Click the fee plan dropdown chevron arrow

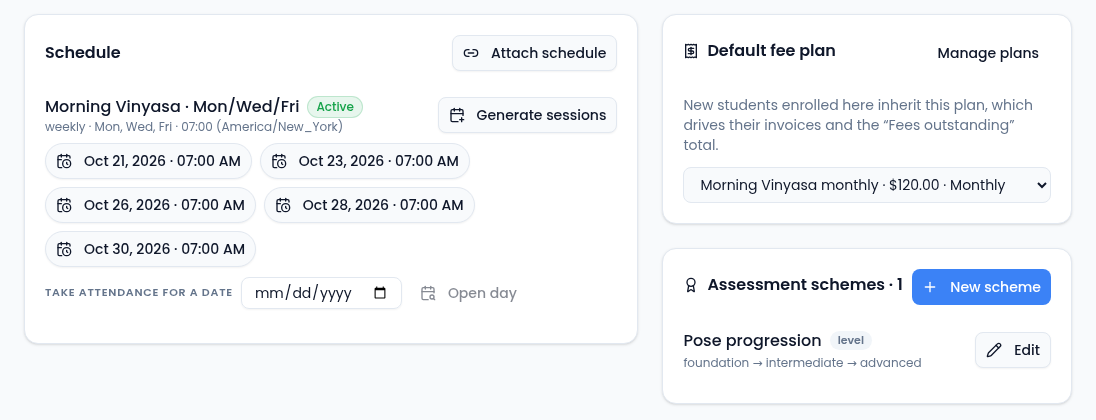tap(1041, 185)
